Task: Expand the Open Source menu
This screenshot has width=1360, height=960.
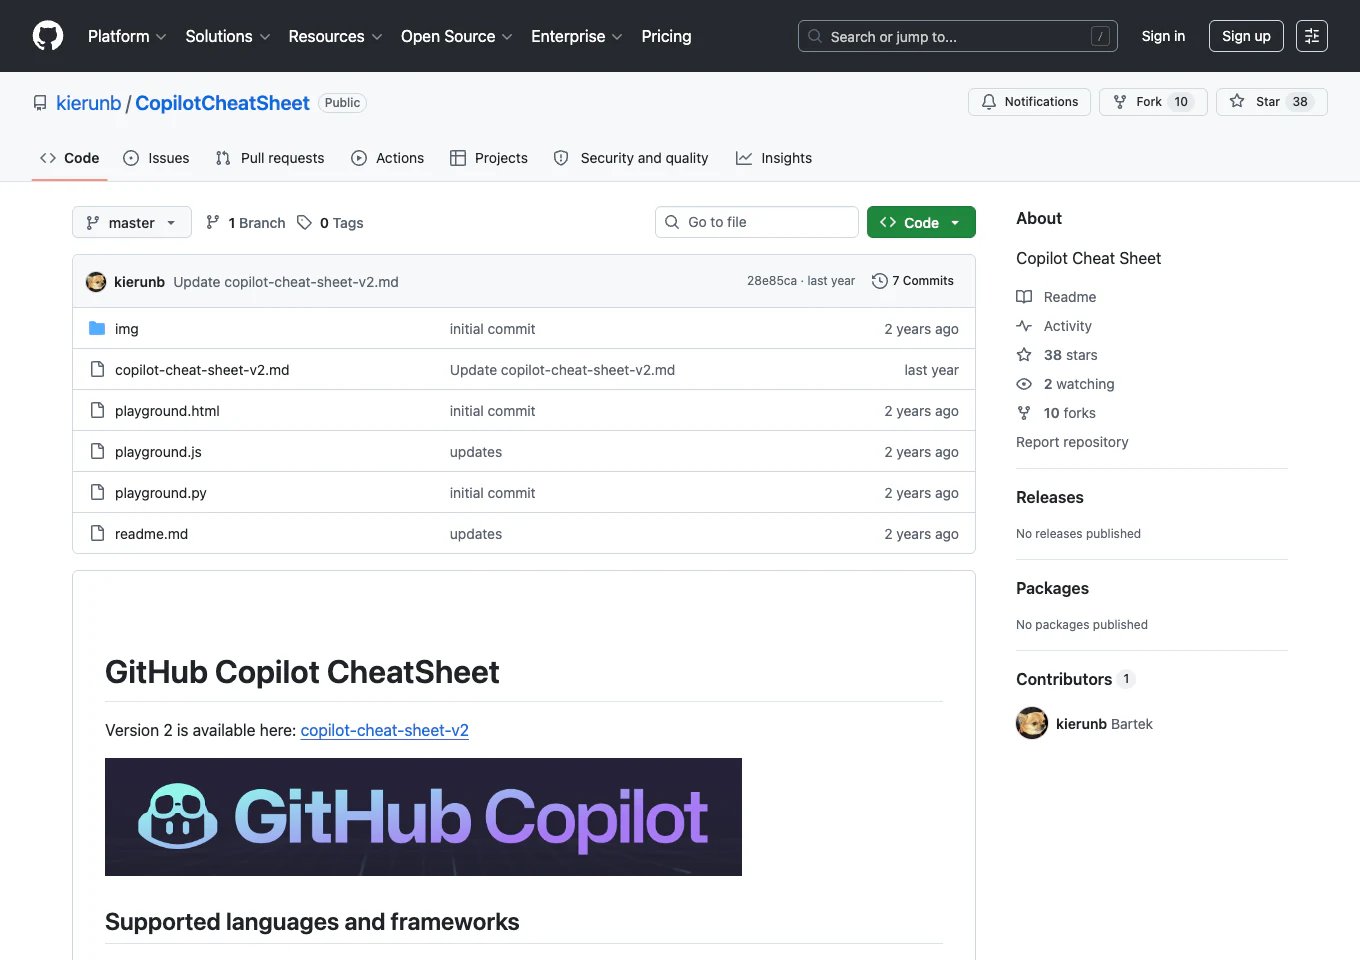Action: coord(457,36)
